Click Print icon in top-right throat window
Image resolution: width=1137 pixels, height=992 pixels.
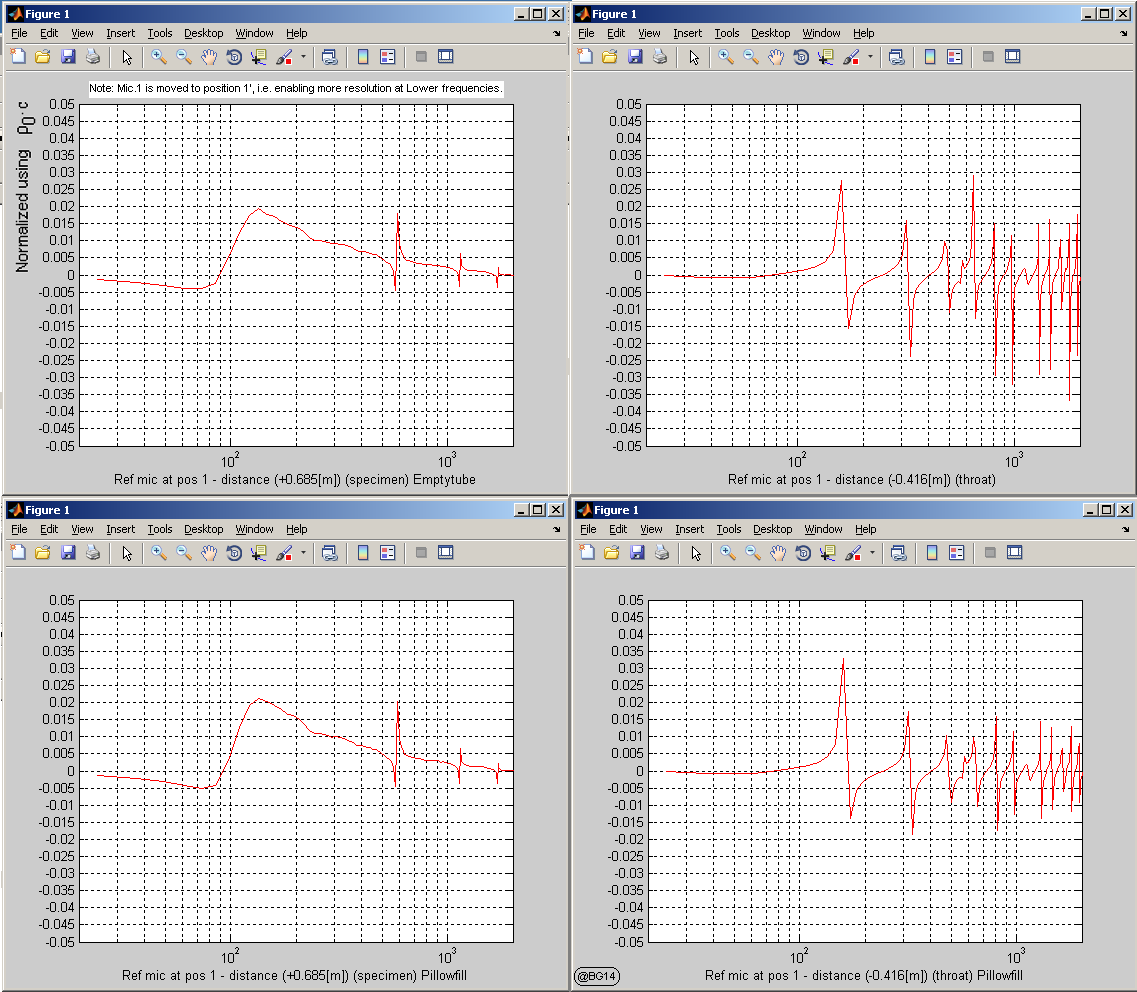pos(660,57)
